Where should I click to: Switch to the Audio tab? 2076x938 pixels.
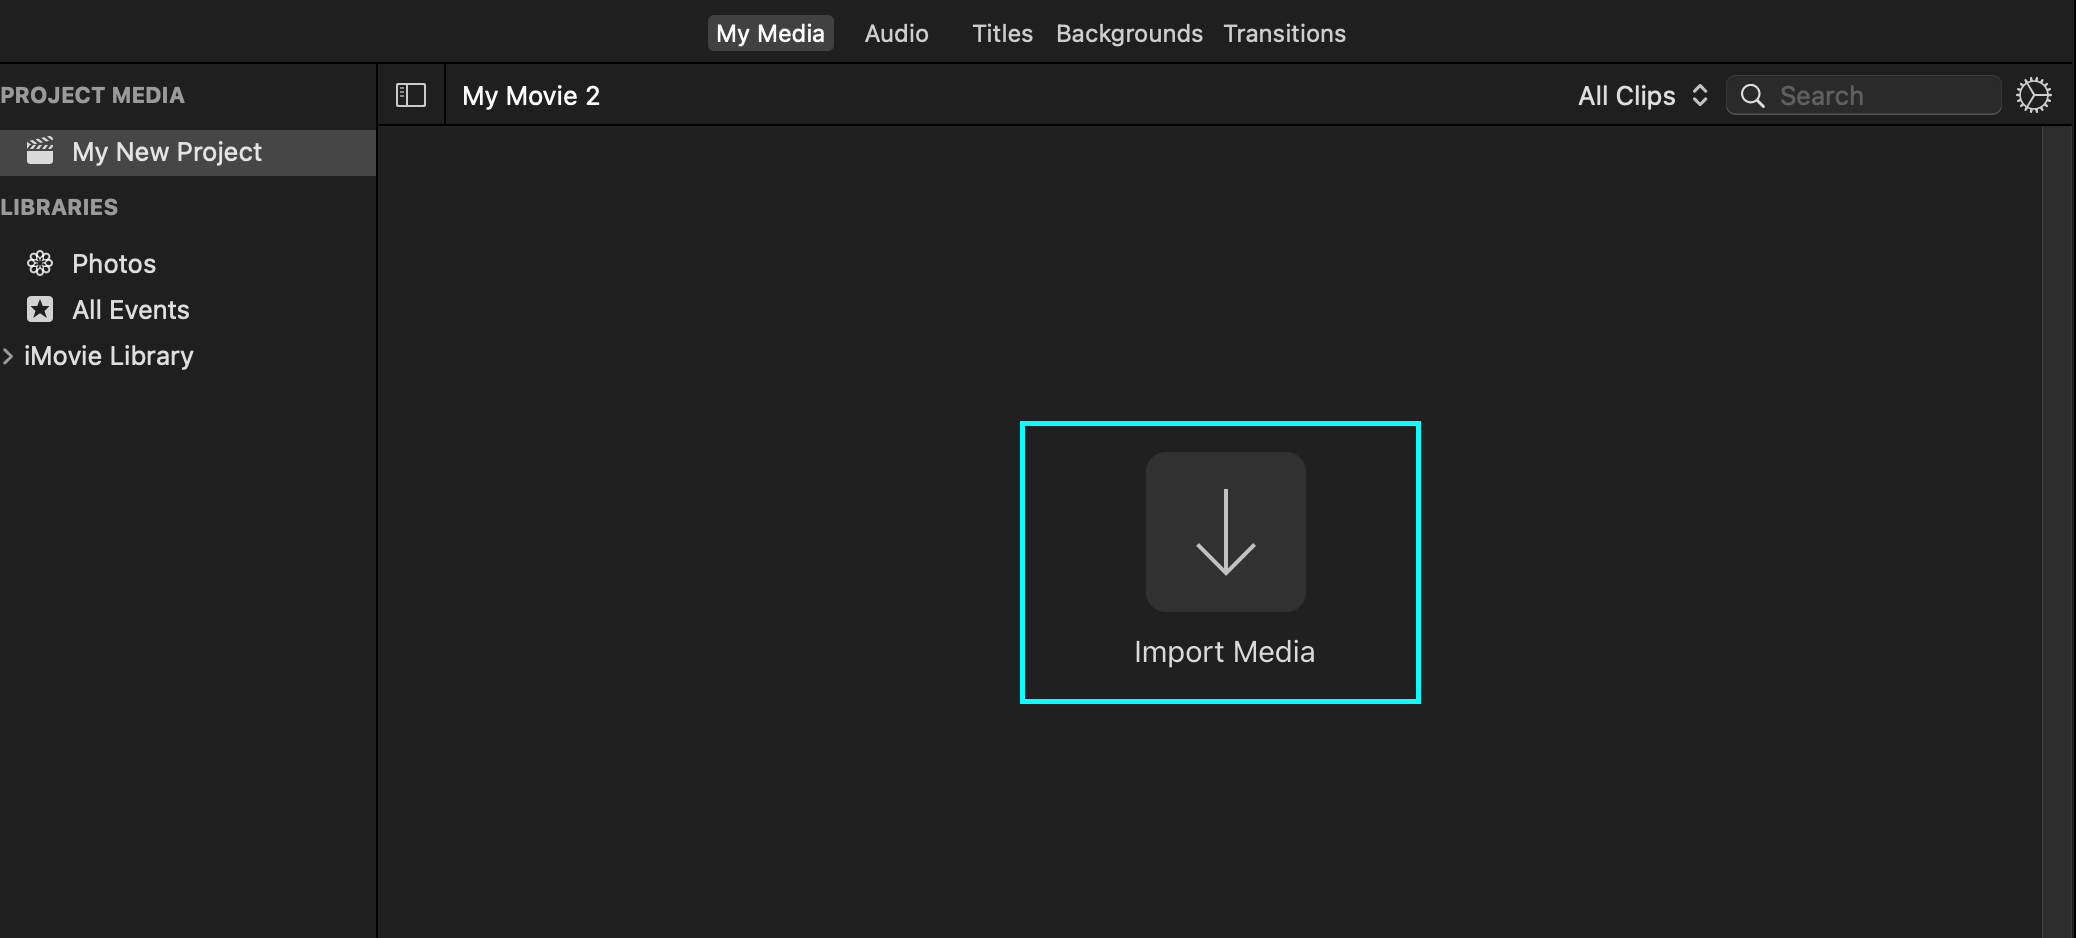(x=896, y=32)
